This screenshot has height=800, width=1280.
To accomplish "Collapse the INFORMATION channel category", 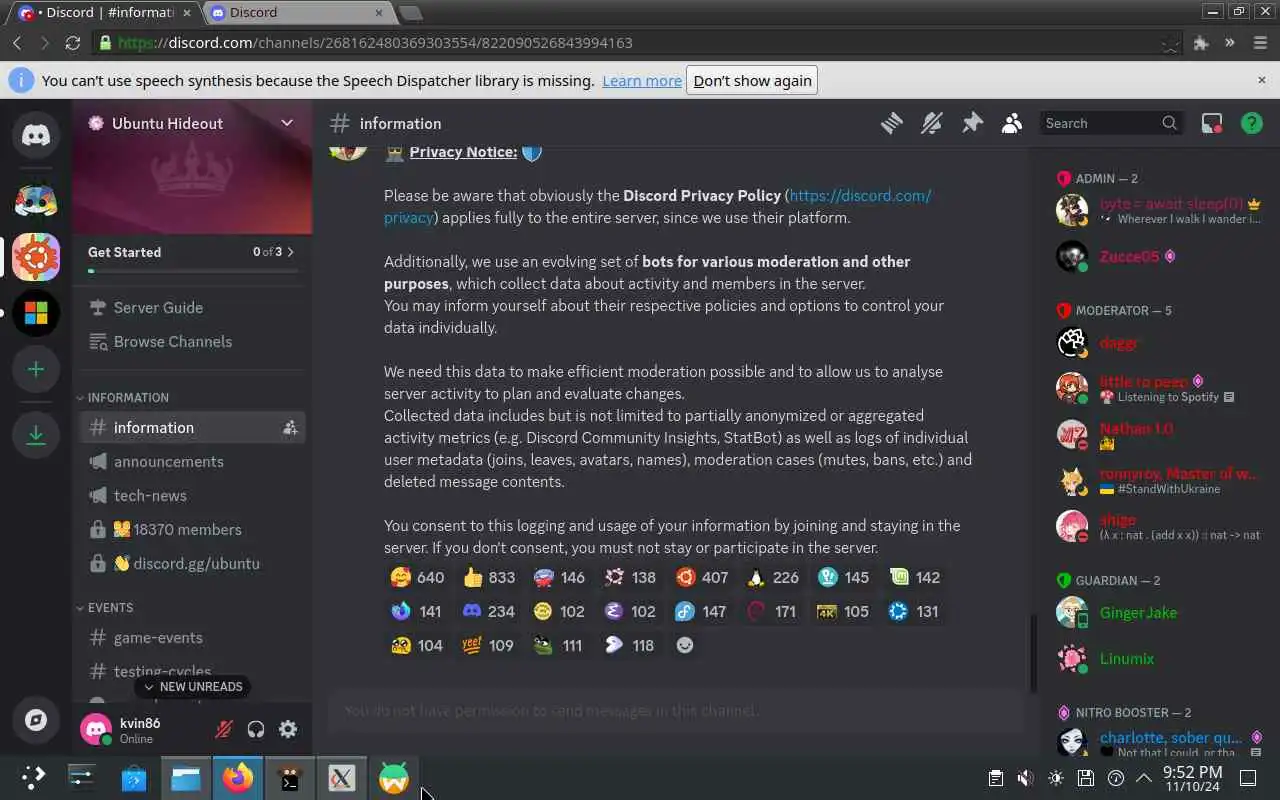I will (x=122, y=397).
